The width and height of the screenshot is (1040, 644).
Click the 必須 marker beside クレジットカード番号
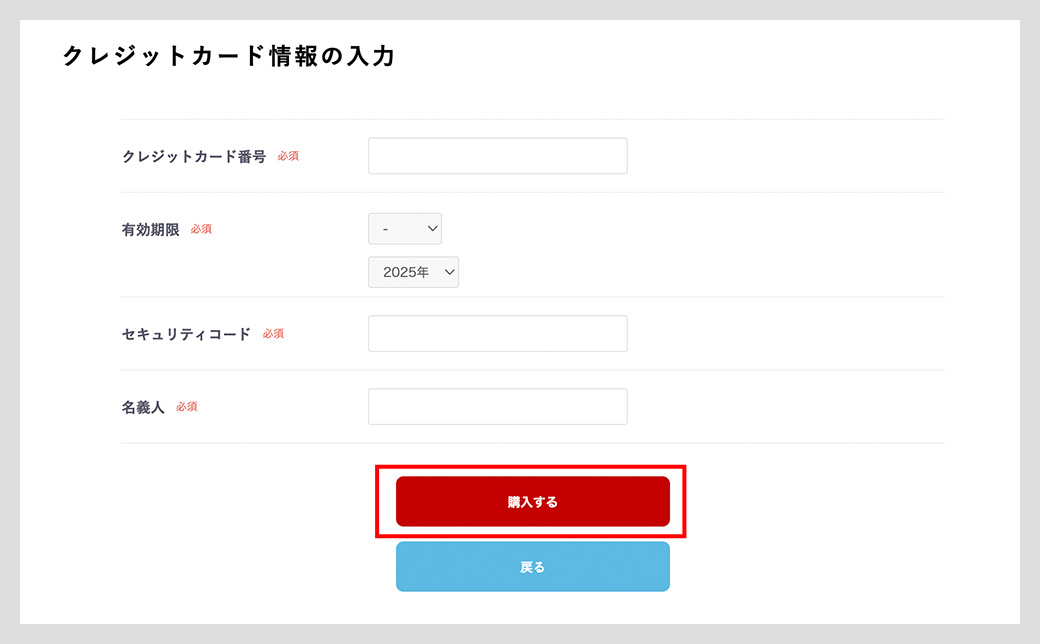coord(288,156)
